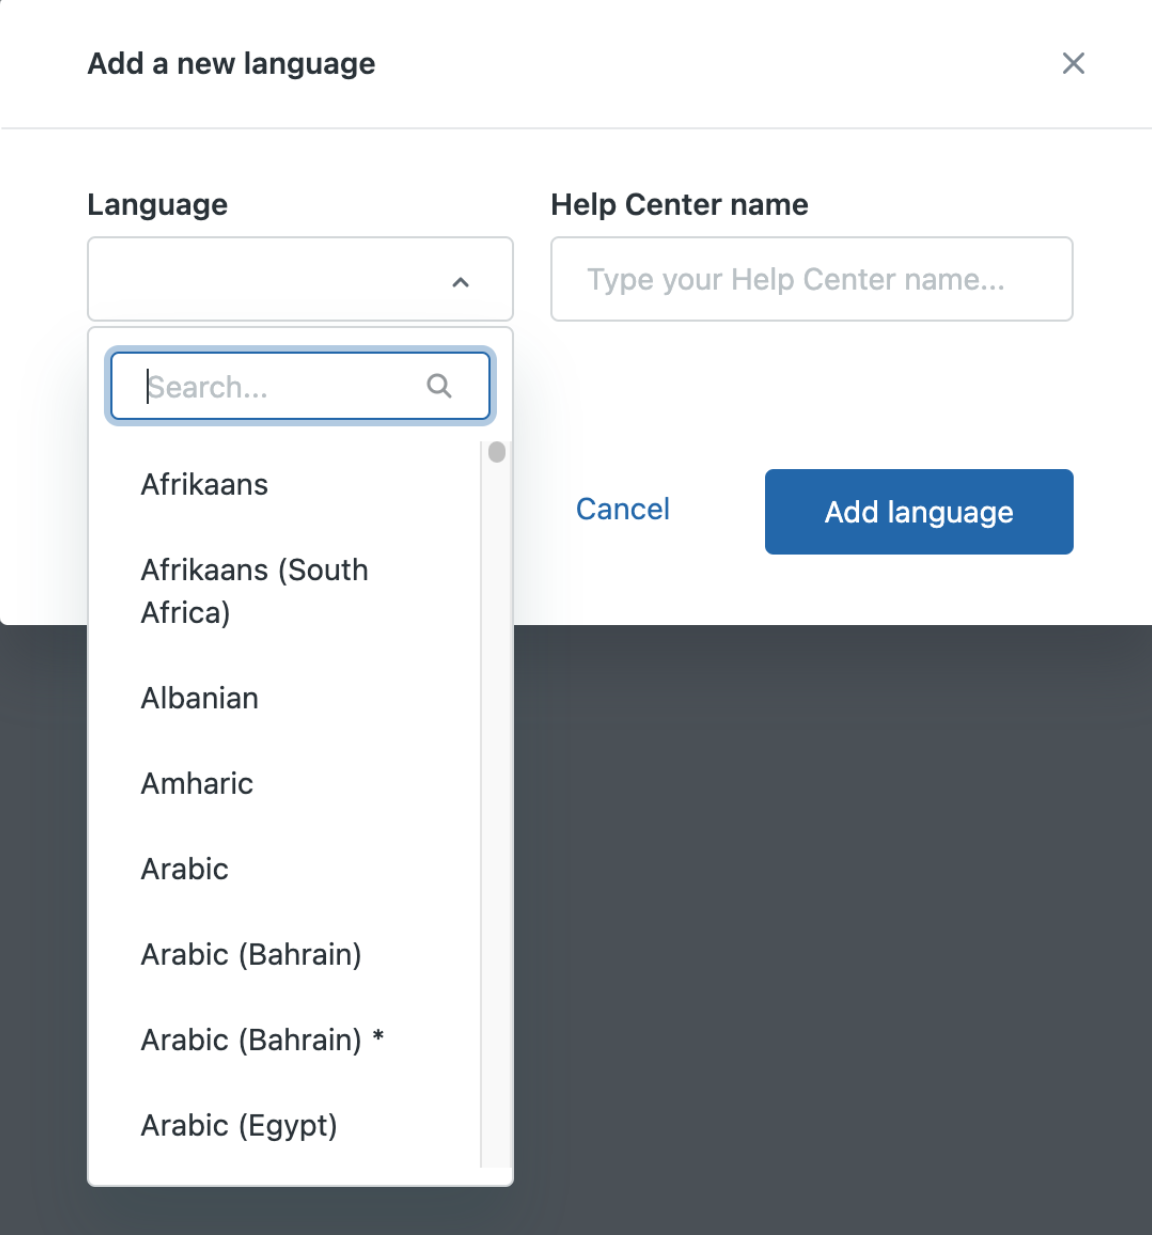Image resolution: width=1152 pixels, height=1236 pixels.
Task: Type in the Help Center name field
Action: click(x=811, y=279)
